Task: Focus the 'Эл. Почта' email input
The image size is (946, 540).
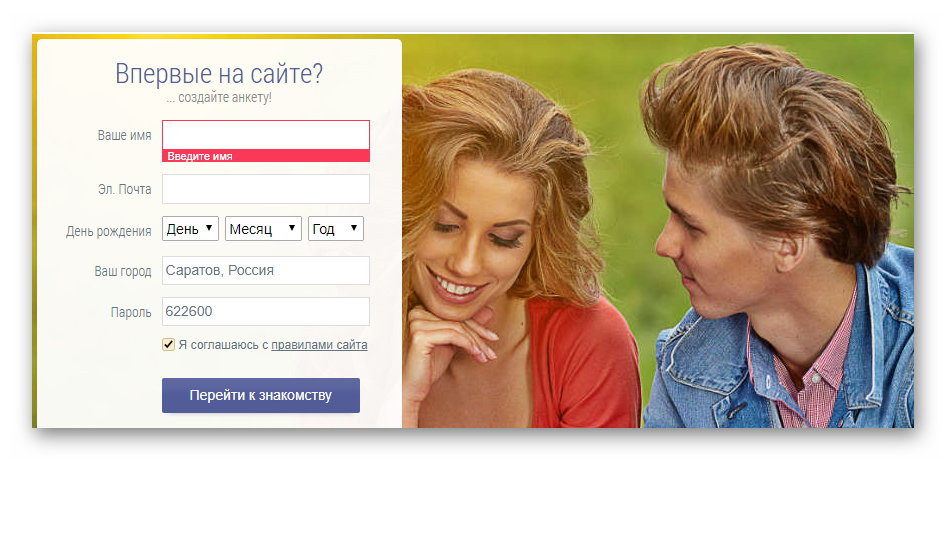Action: coord(265,189)
